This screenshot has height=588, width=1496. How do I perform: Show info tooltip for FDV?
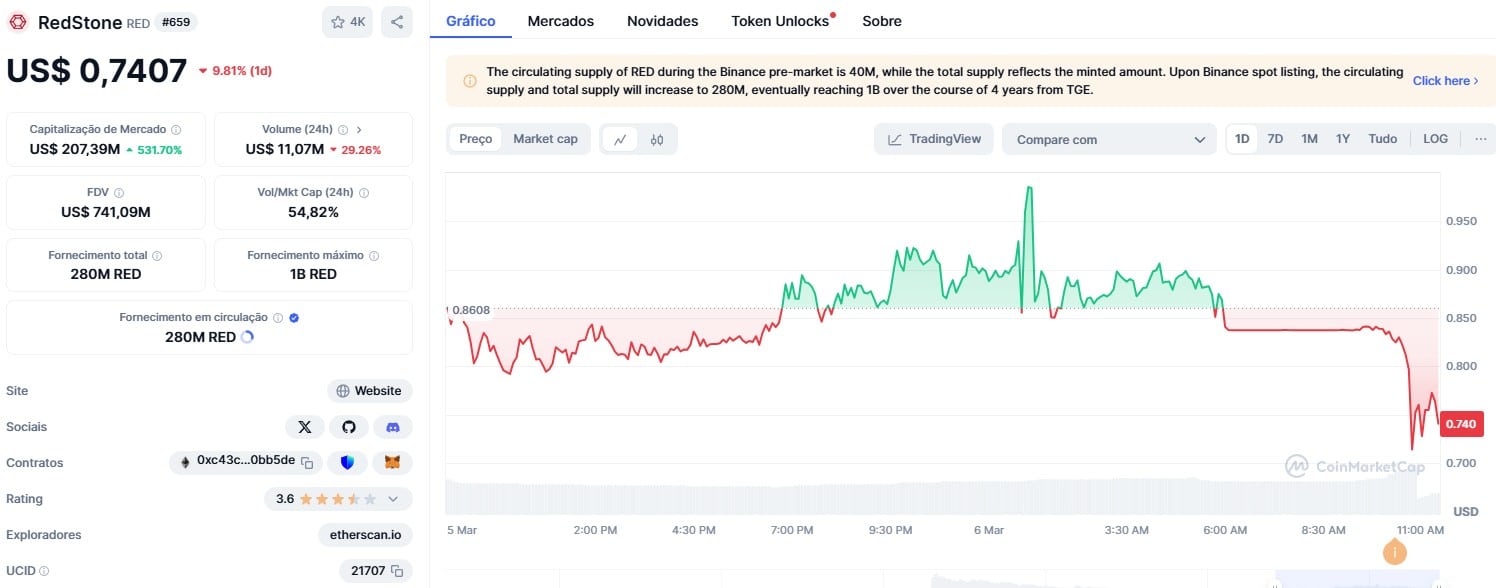pos(119,193)
